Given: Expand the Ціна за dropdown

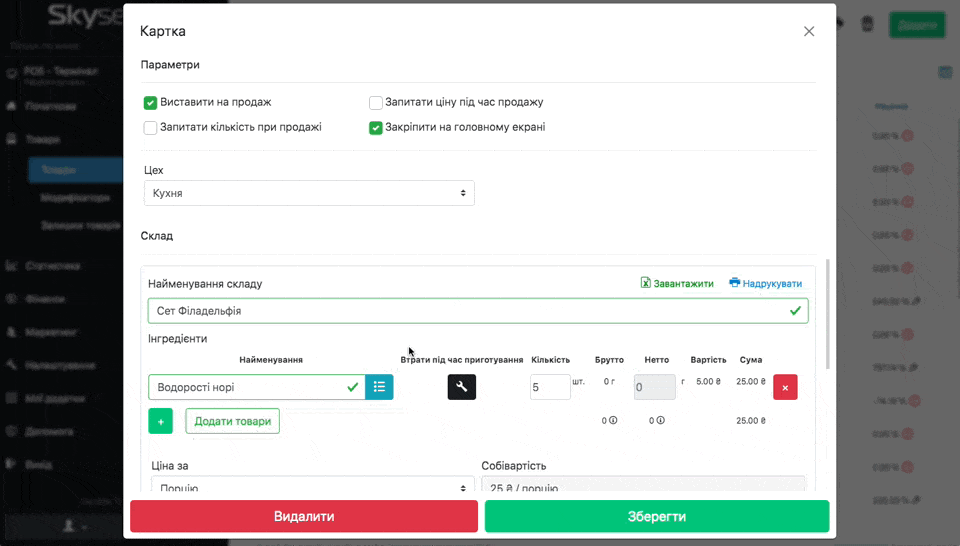Looking at the screenshot, I should point(309,488).
